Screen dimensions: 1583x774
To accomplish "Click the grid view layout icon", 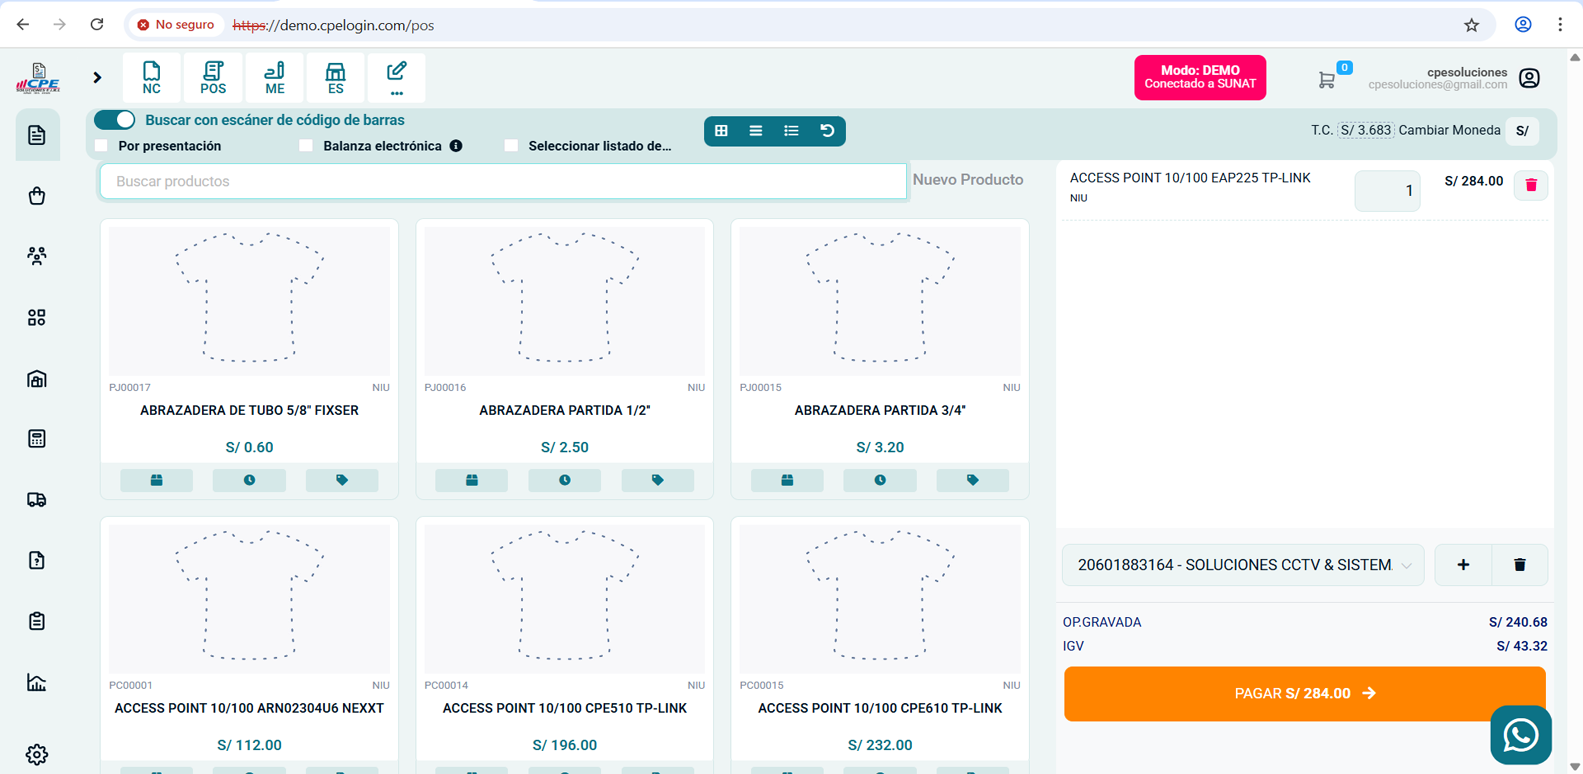I will click(x=721, y=131).
